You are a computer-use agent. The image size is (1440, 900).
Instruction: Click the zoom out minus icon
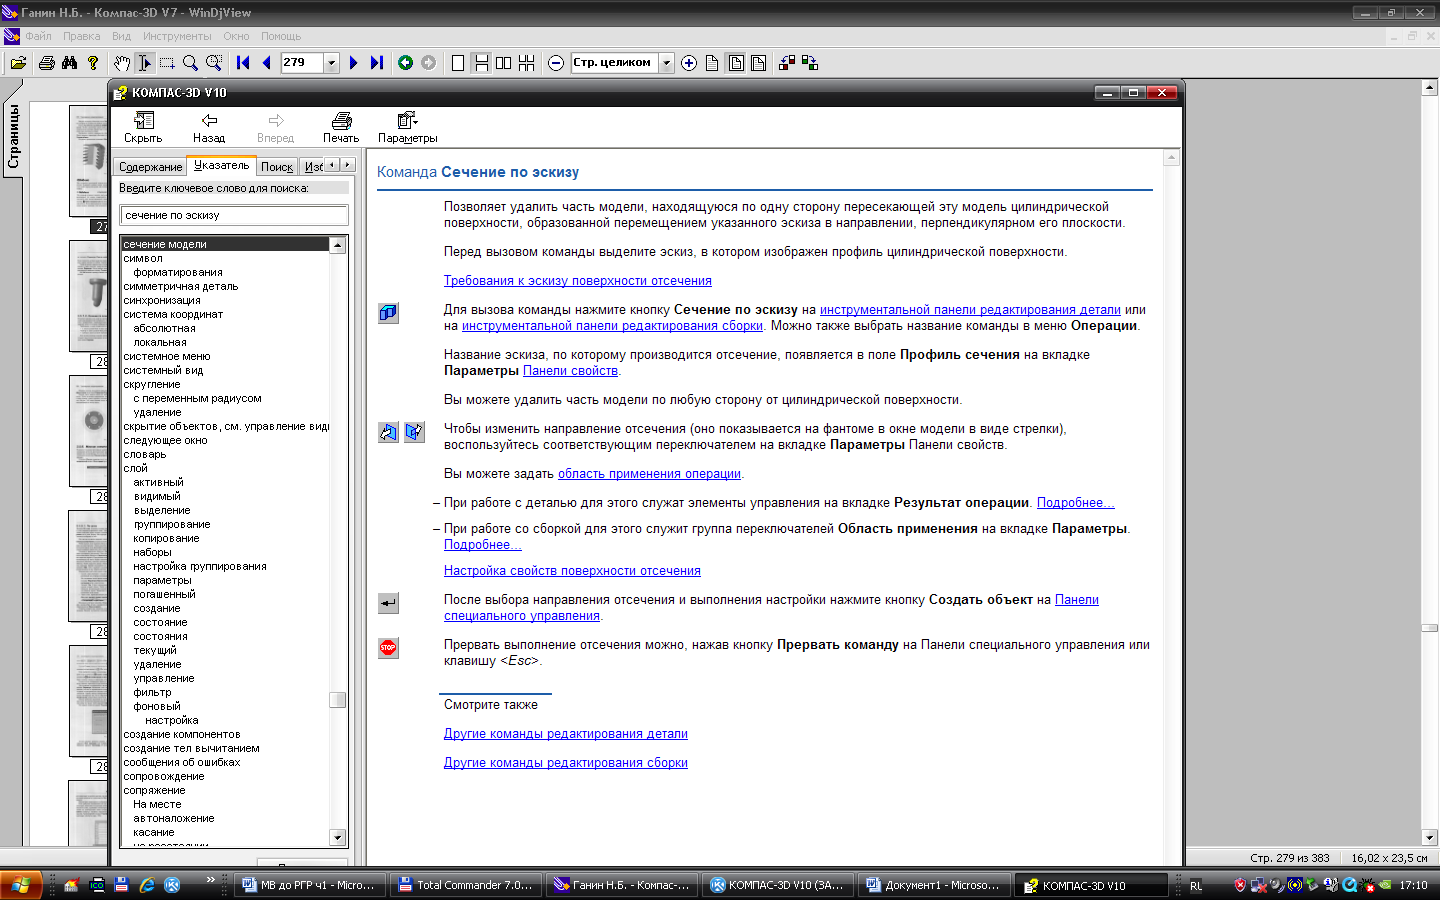click(556, 63)
